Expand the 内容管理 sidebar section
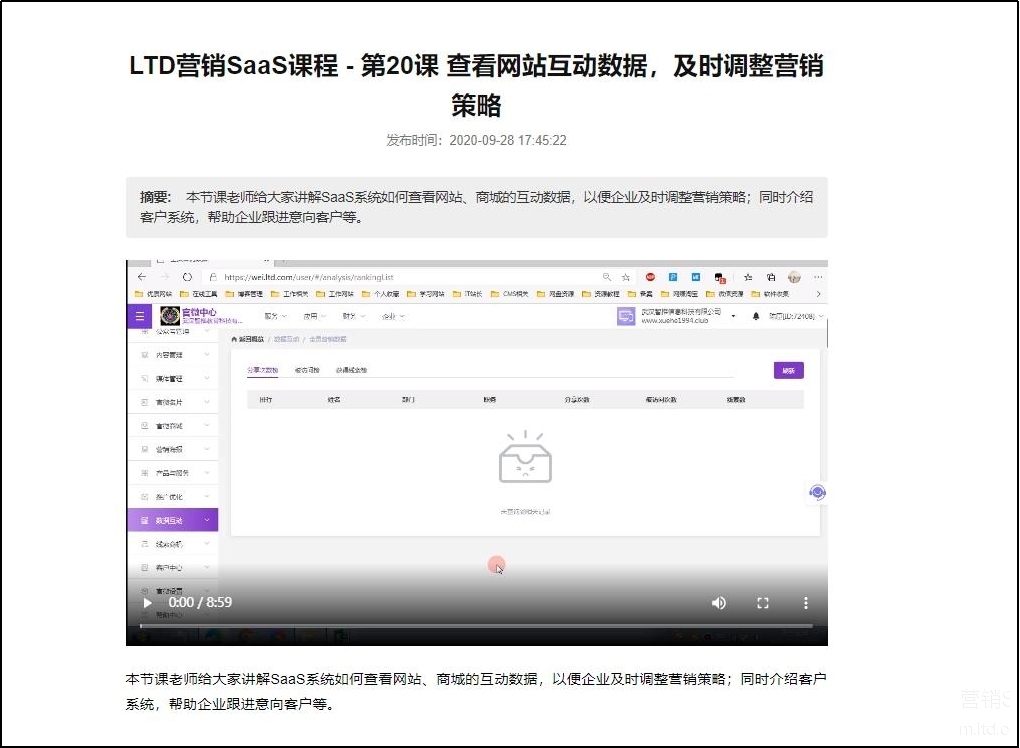 click(x=172, y=354)
